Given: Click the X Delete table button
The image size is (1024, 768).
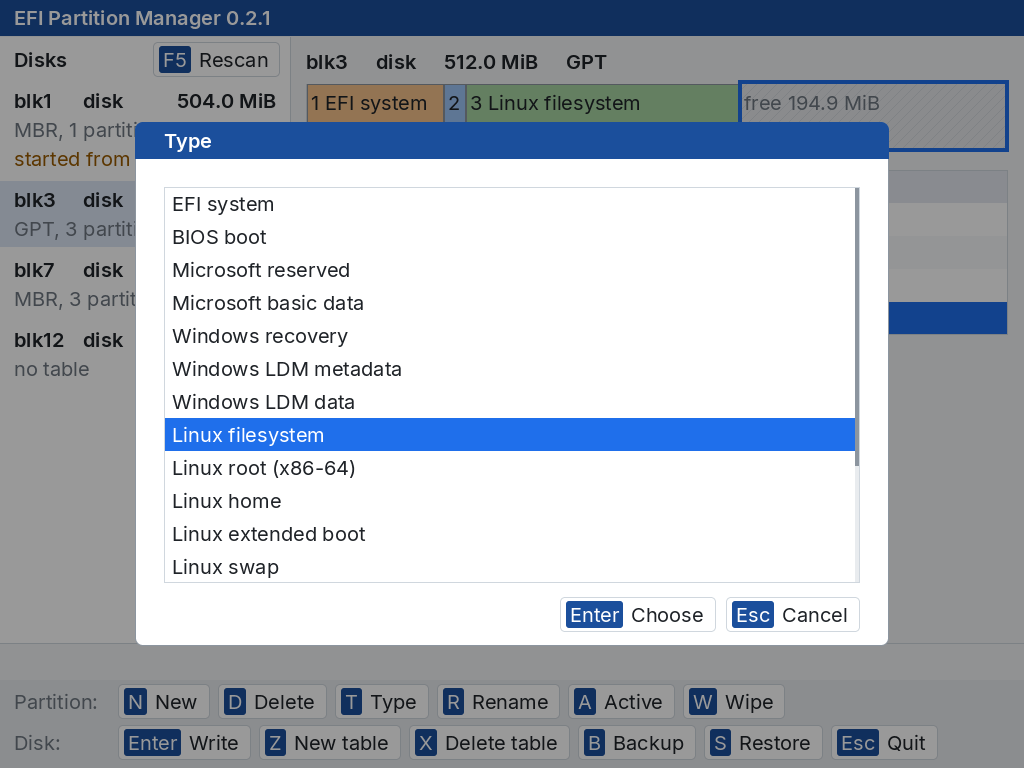Looking at the screenshot, I should (489, 743).
